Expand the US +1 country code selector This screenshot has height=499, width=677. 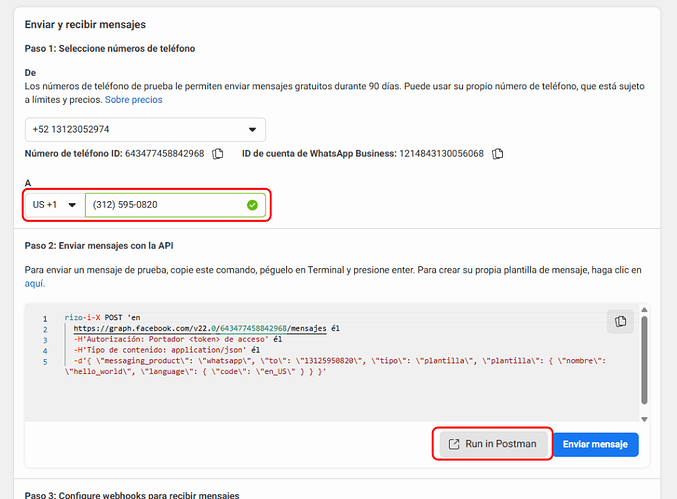pyautogui.click(x=54, y=205)
